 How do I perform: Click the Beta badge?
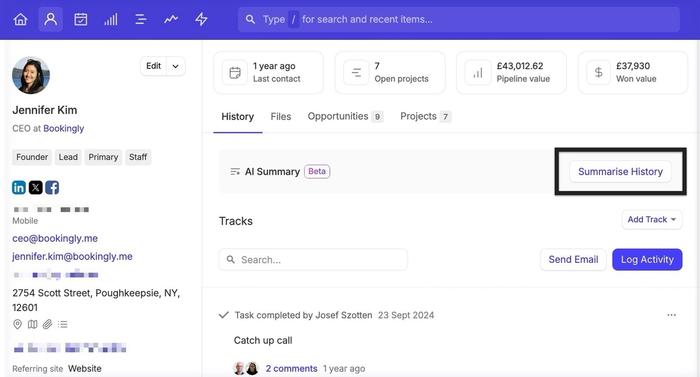[x=317, y=172]
